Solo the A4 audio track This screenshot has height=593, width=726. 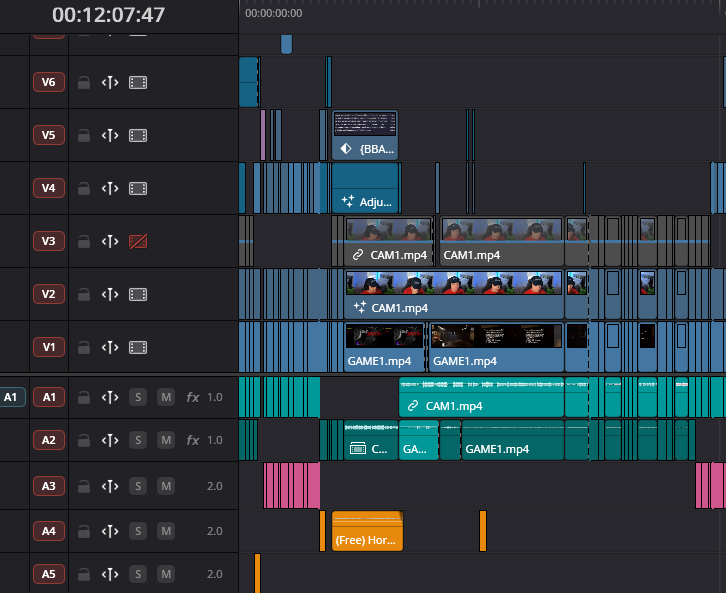click(138, 531)
